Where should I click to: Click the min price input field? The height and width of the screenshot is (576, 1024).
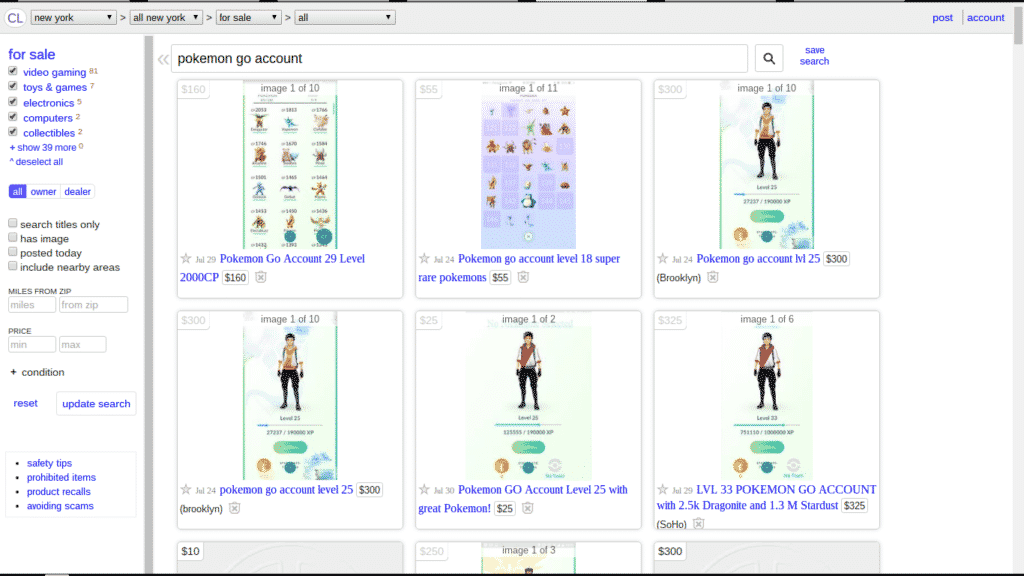tap(32, 344)
